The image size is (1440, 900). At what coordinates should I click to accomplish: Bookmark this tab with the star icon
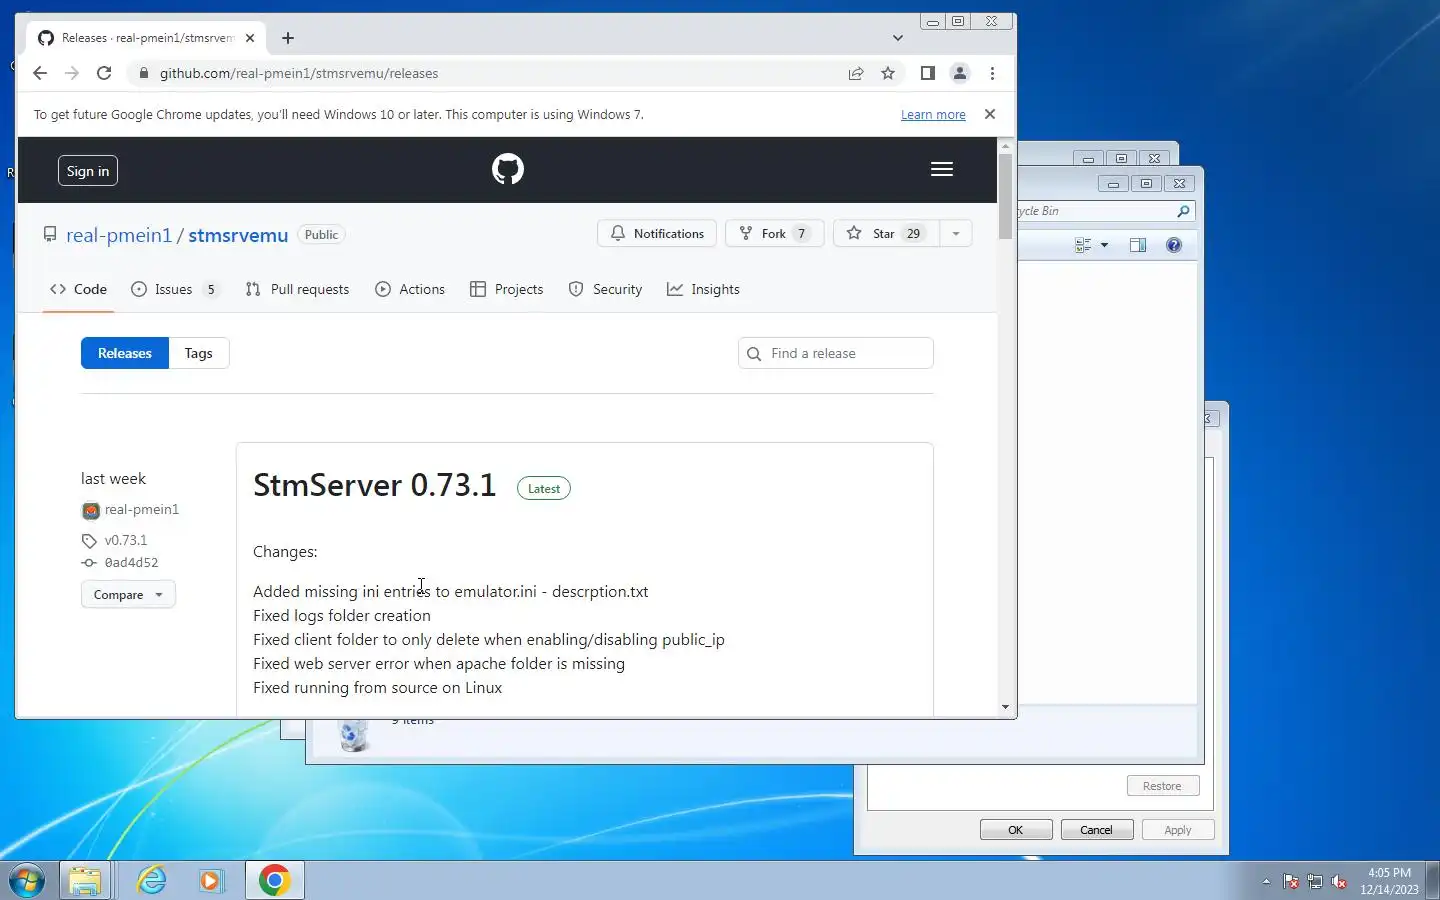coord(888,73)
